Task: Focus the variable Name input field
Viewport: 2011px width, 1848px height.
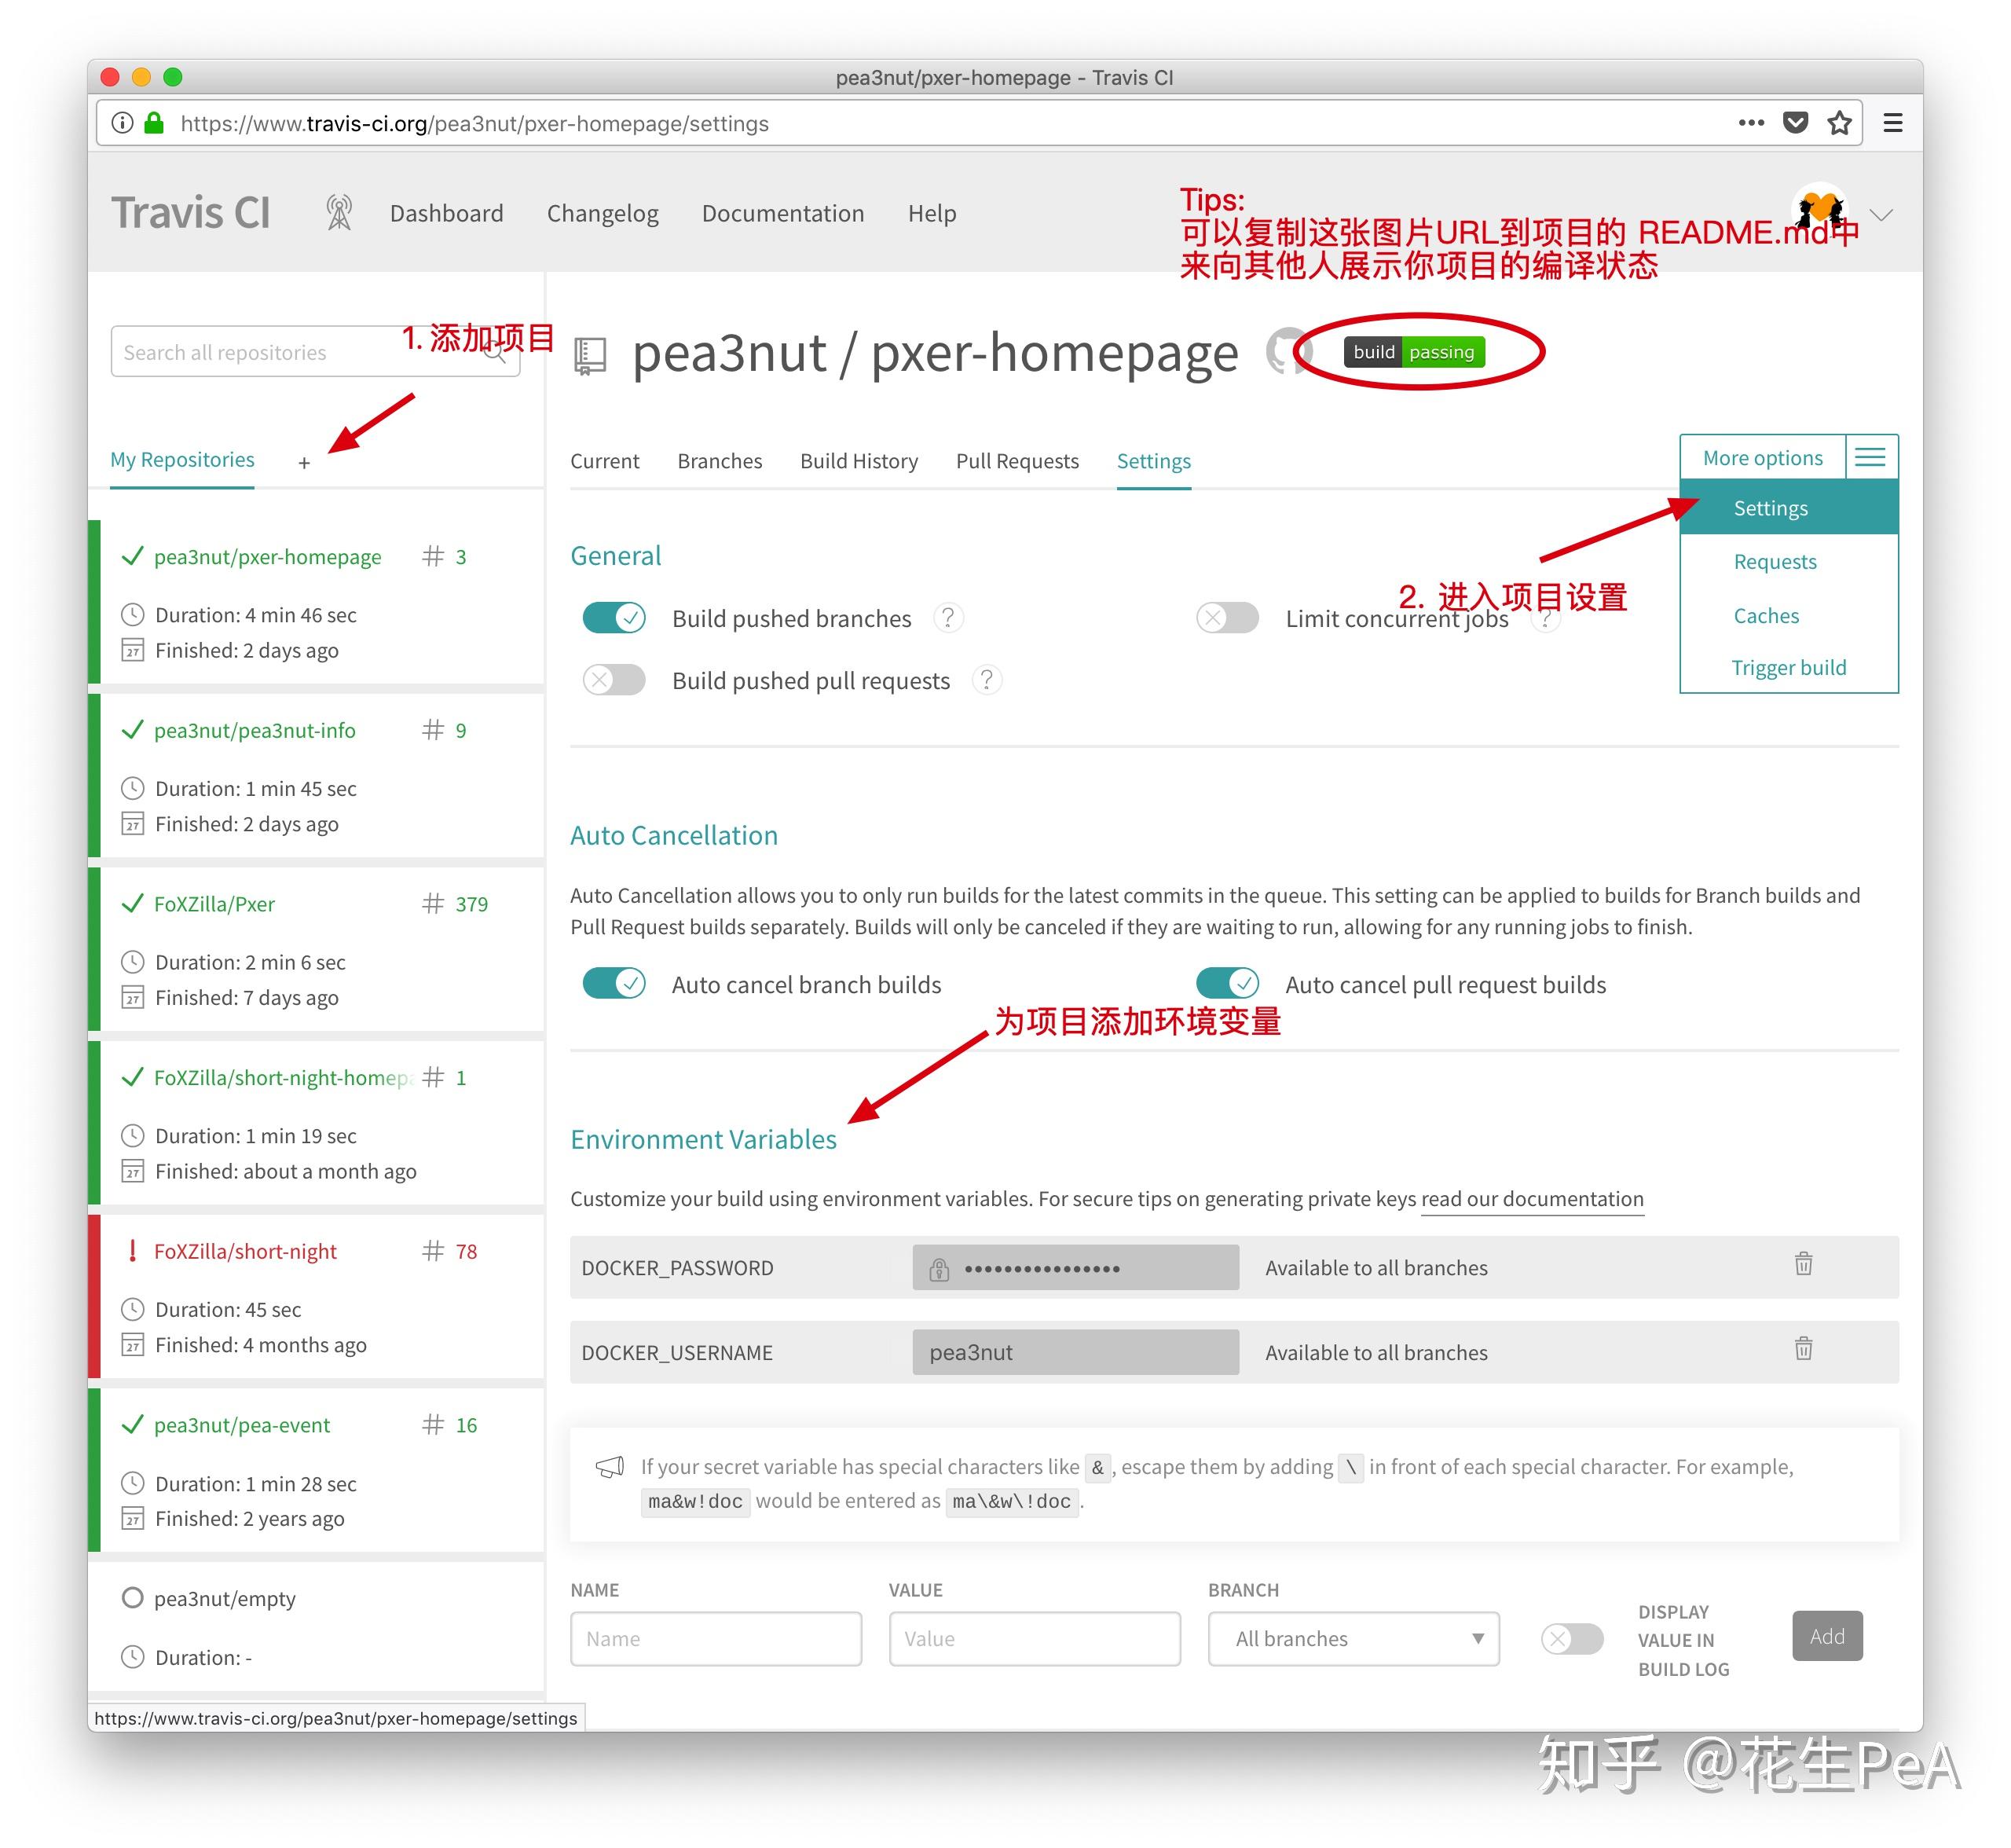Action: [x=716, y=1639]
